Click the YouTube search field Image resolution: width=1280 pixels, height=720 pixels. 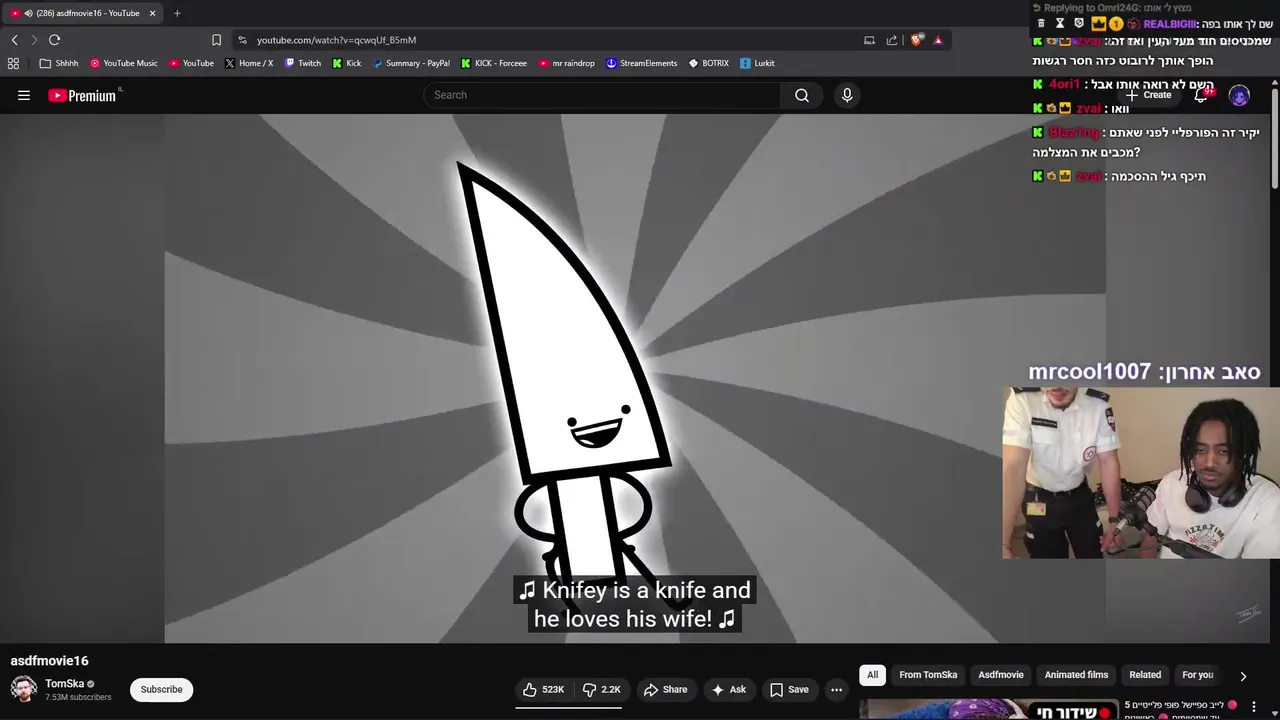602,95
